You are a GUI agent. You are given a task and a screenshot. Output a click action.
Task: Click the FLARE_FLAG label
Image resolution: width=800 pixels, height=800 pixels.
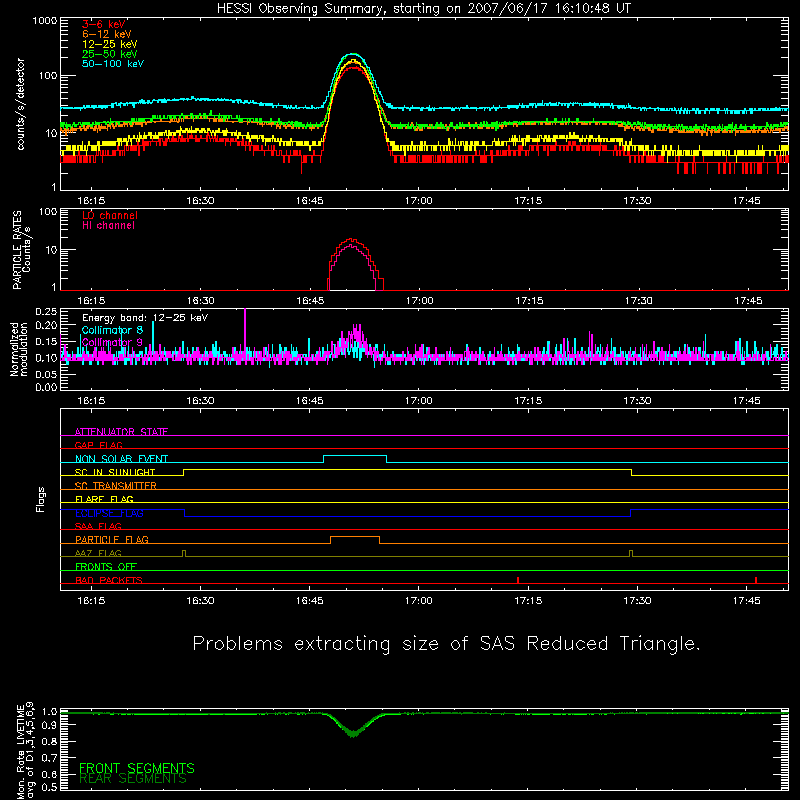(104, 499)
